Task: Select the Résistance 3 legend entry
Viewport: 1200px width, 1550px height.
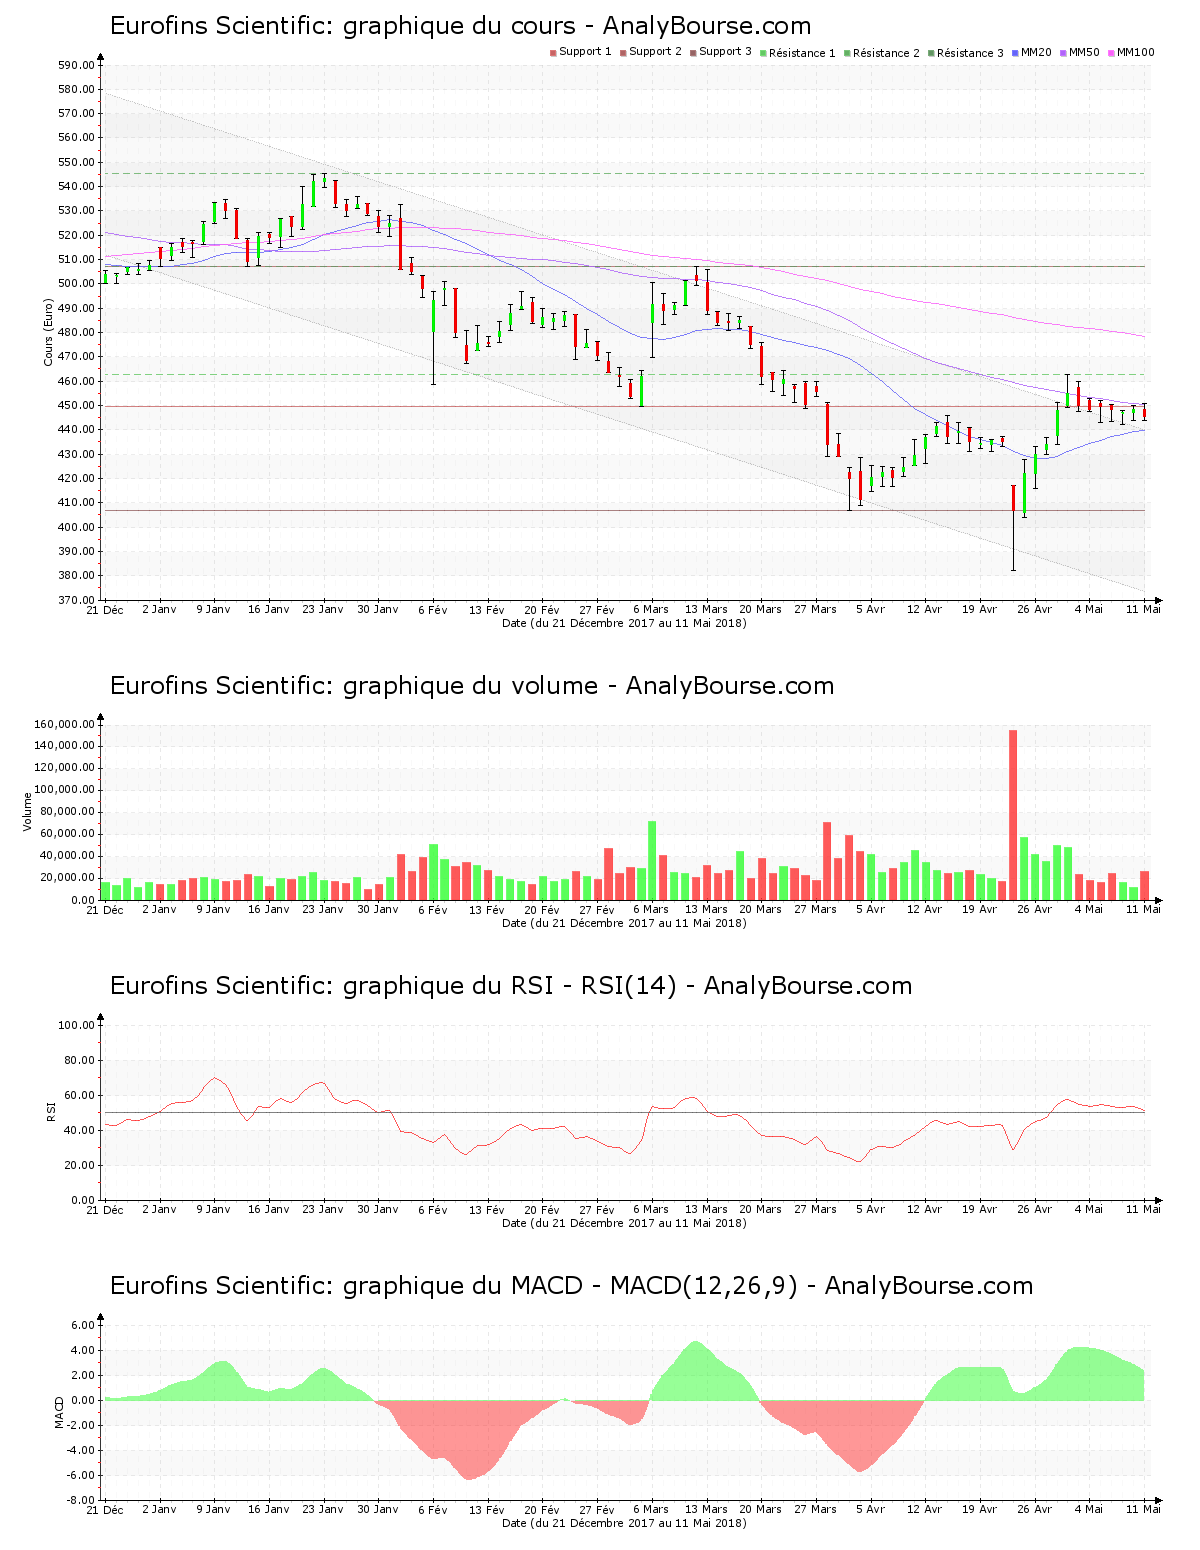Action: click(966, 52)
